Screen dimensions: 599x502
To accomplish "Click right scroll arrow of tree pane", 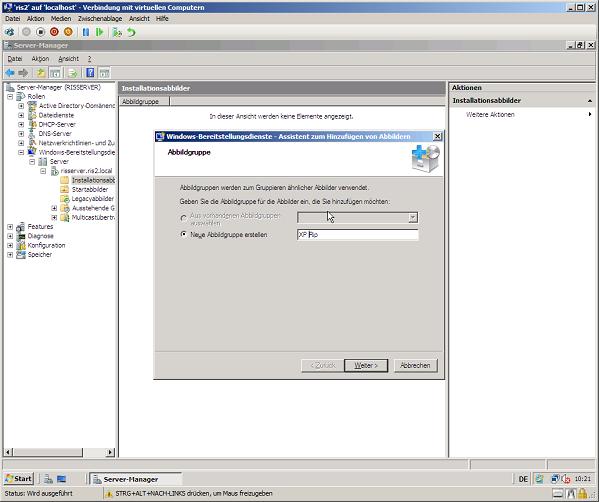I will [x=110, y=452].
